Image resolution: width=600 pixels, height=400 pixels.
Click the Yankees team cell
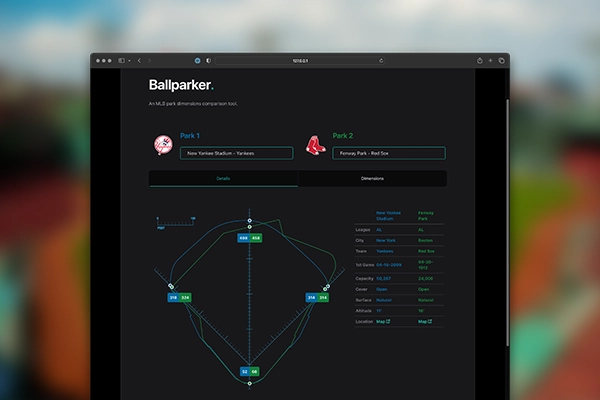tap(385, 251)
